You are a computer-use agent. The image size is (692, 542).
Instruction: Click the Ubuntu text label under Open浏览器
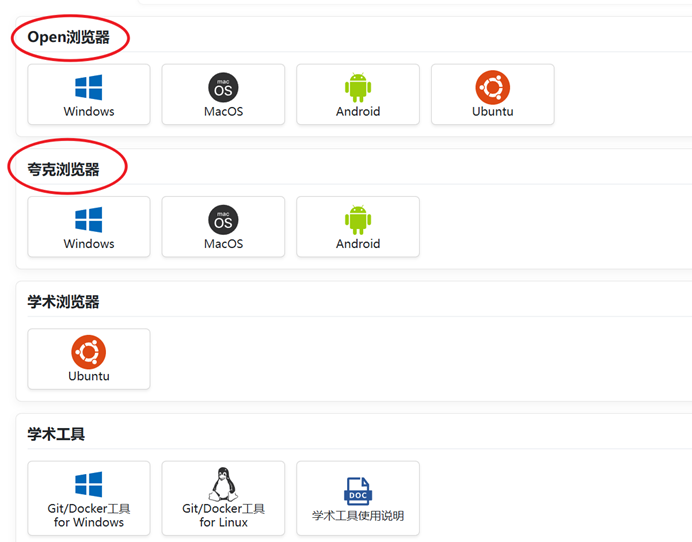tap(492, 111)
